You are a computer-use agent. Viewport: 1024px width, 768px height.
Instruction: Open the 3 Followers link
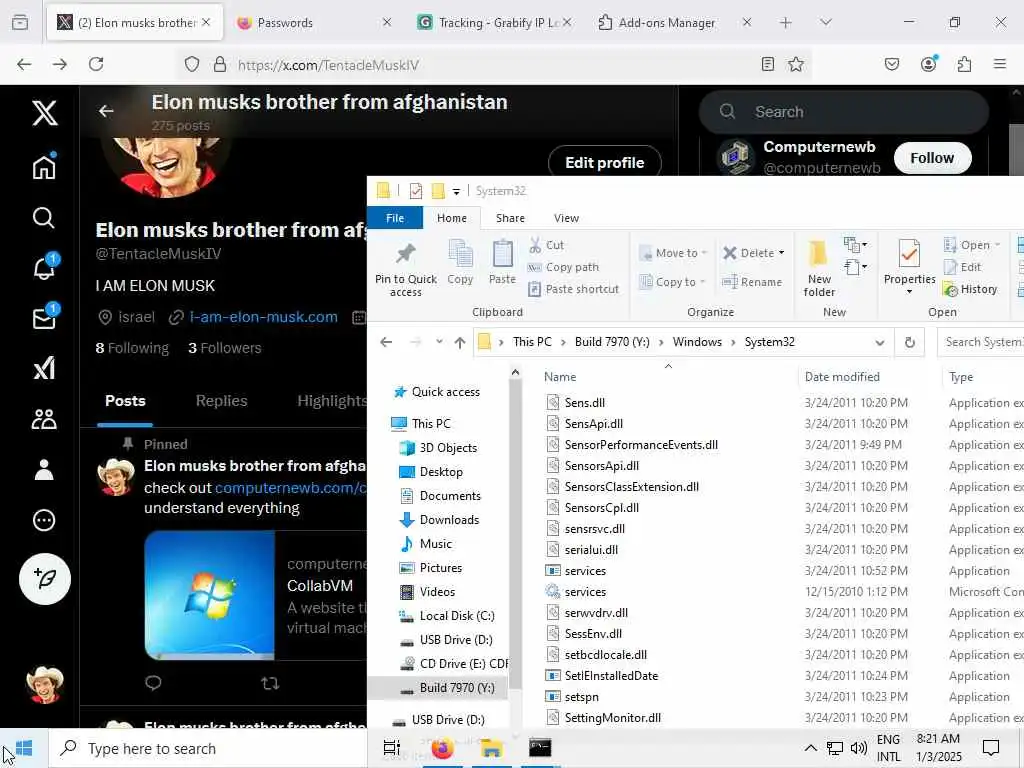click(225, 348)
